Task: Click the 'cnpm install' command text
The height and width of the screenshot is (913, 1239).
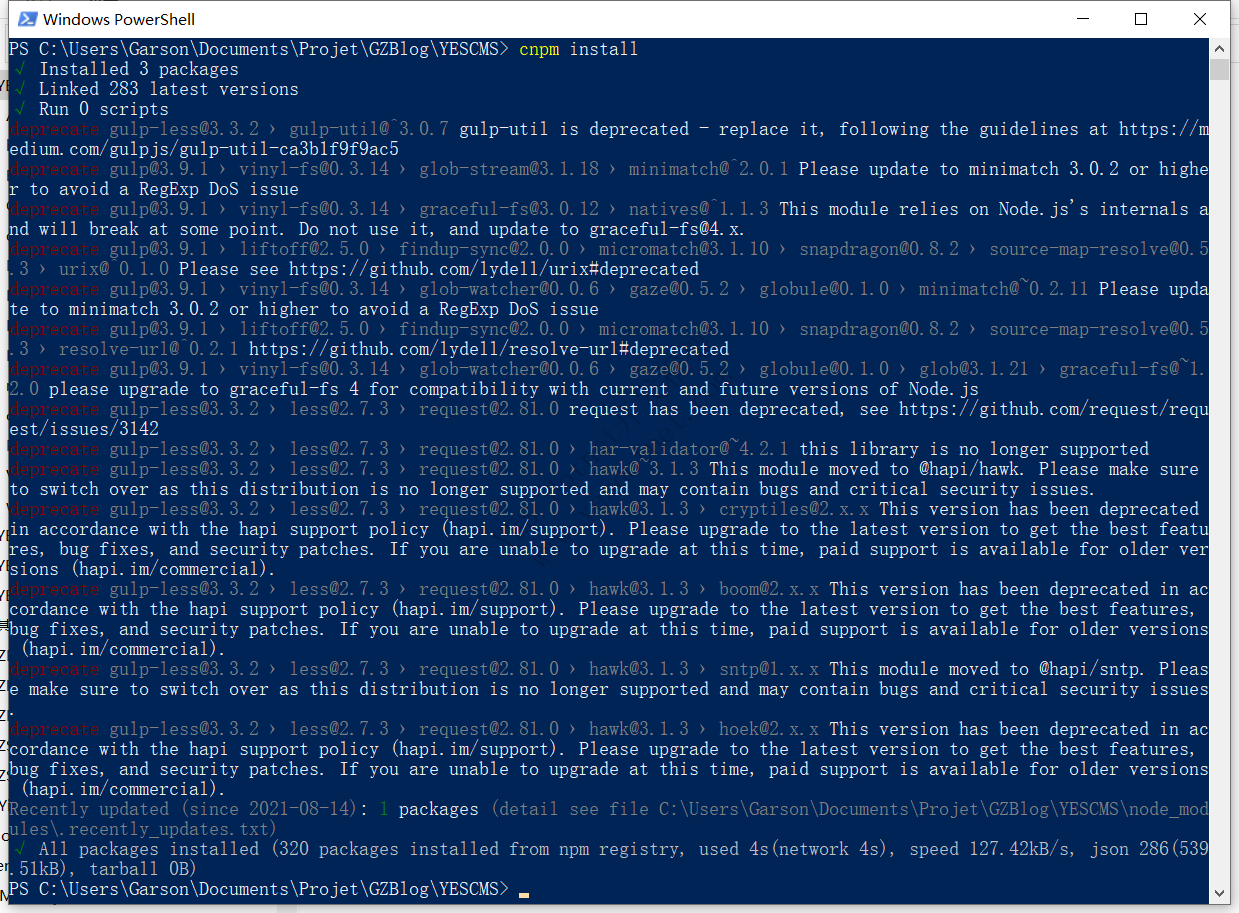Action: tap(578, 49)
